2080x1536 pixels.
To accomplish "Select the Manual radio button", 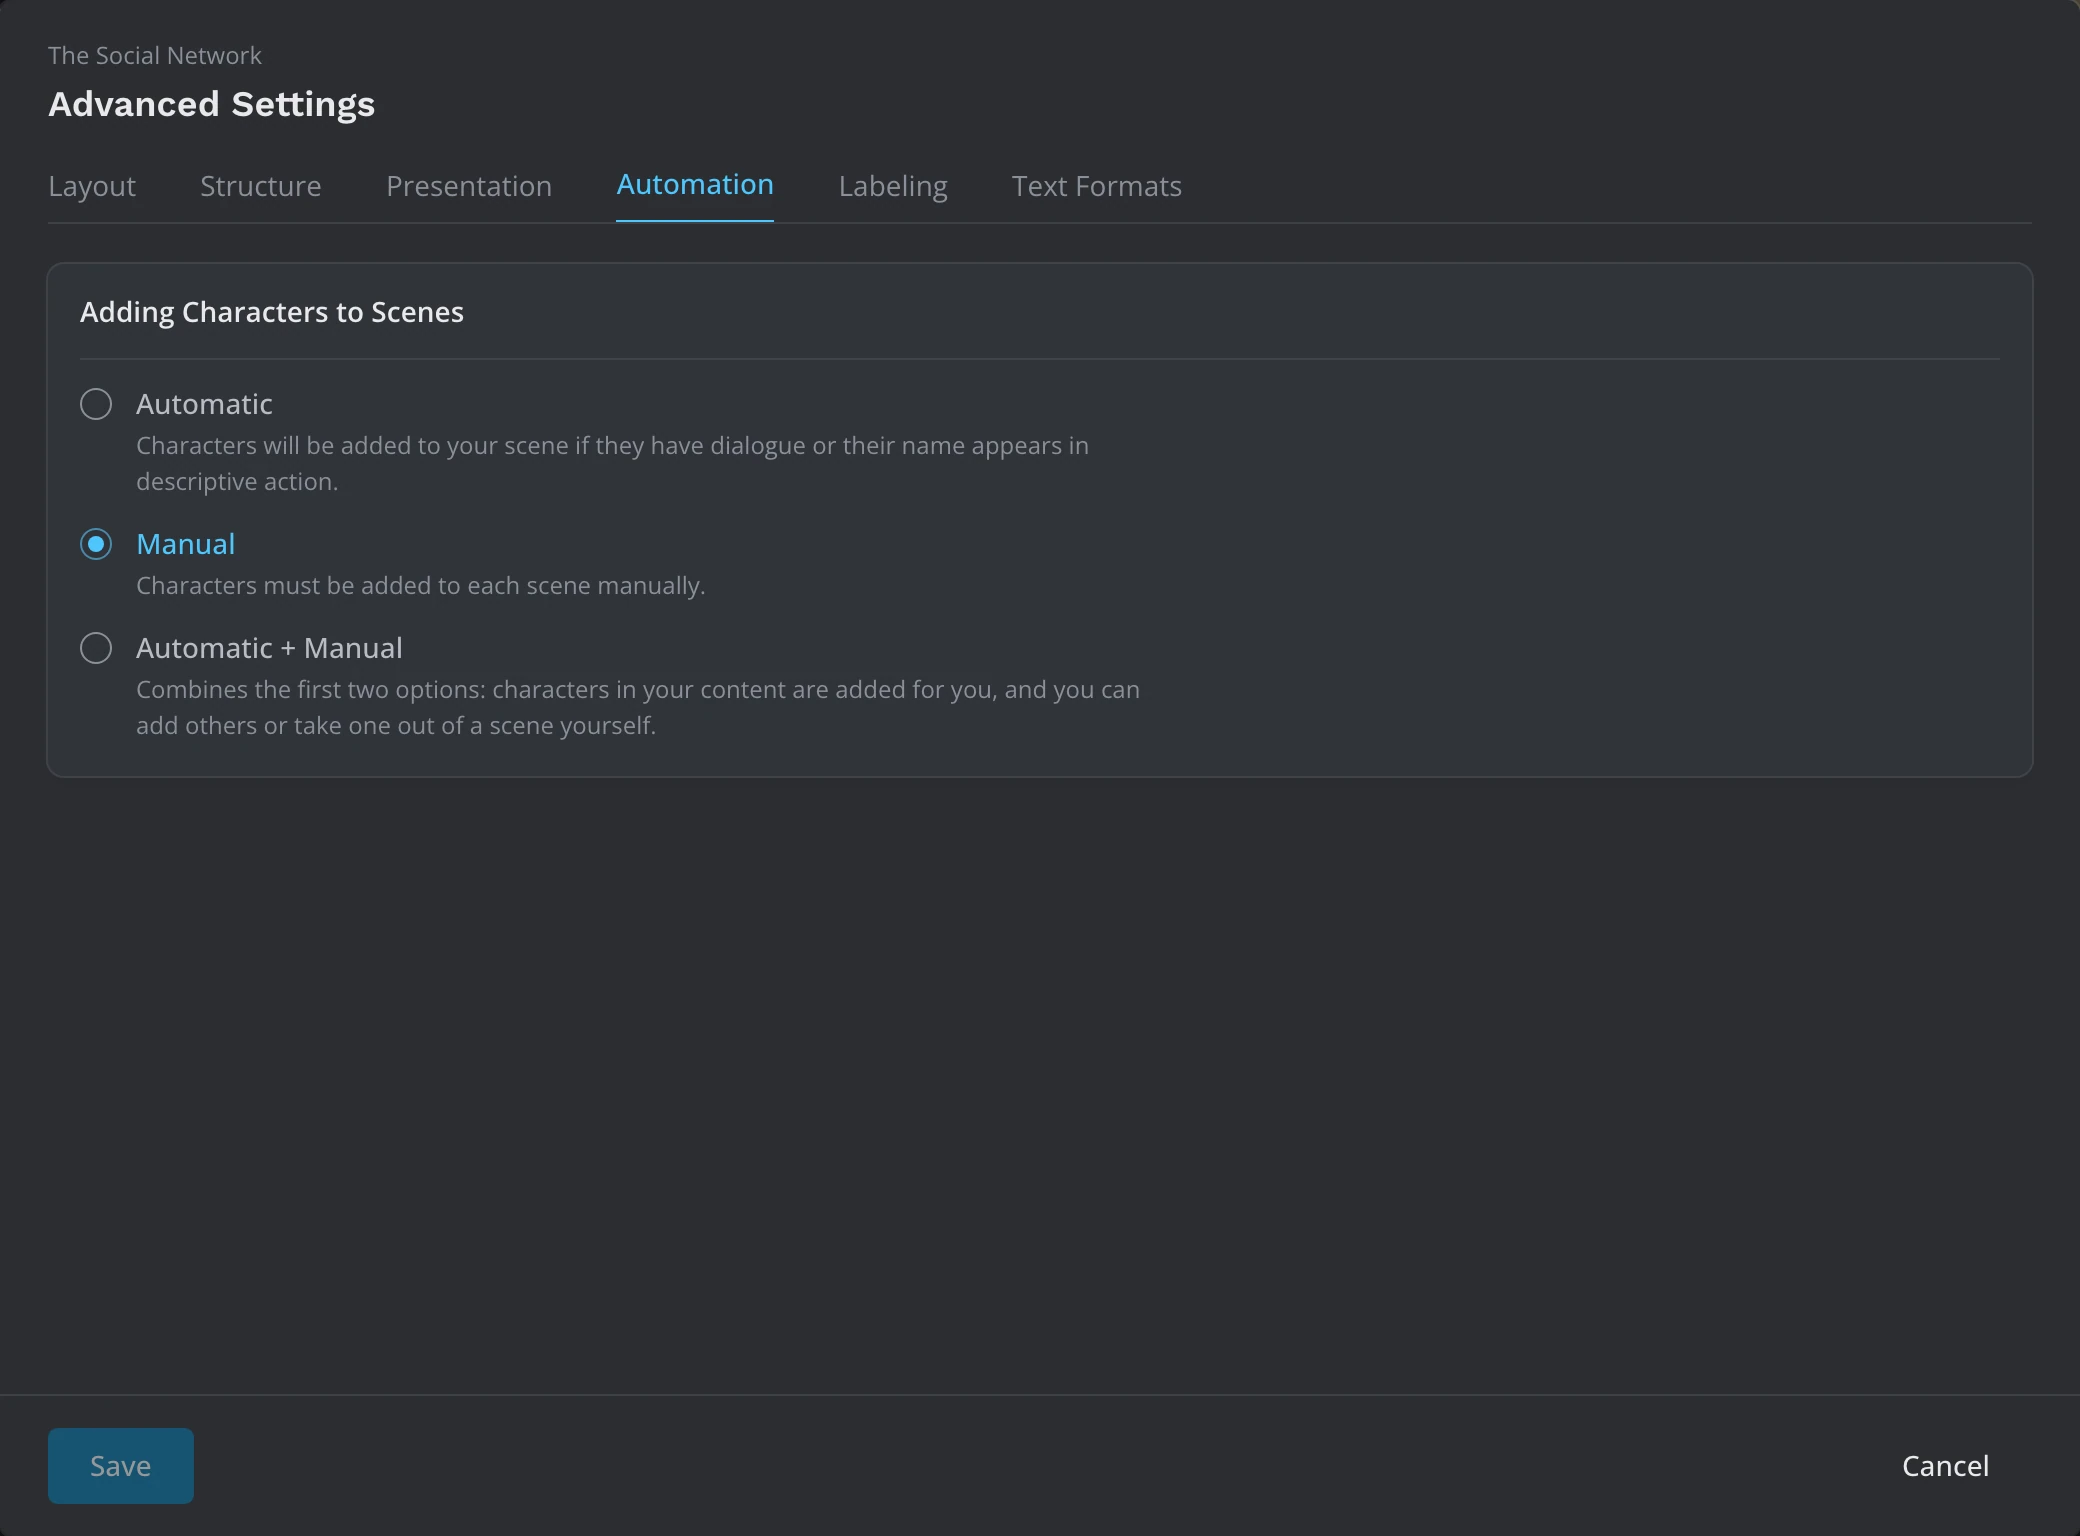I will (96, 544).
